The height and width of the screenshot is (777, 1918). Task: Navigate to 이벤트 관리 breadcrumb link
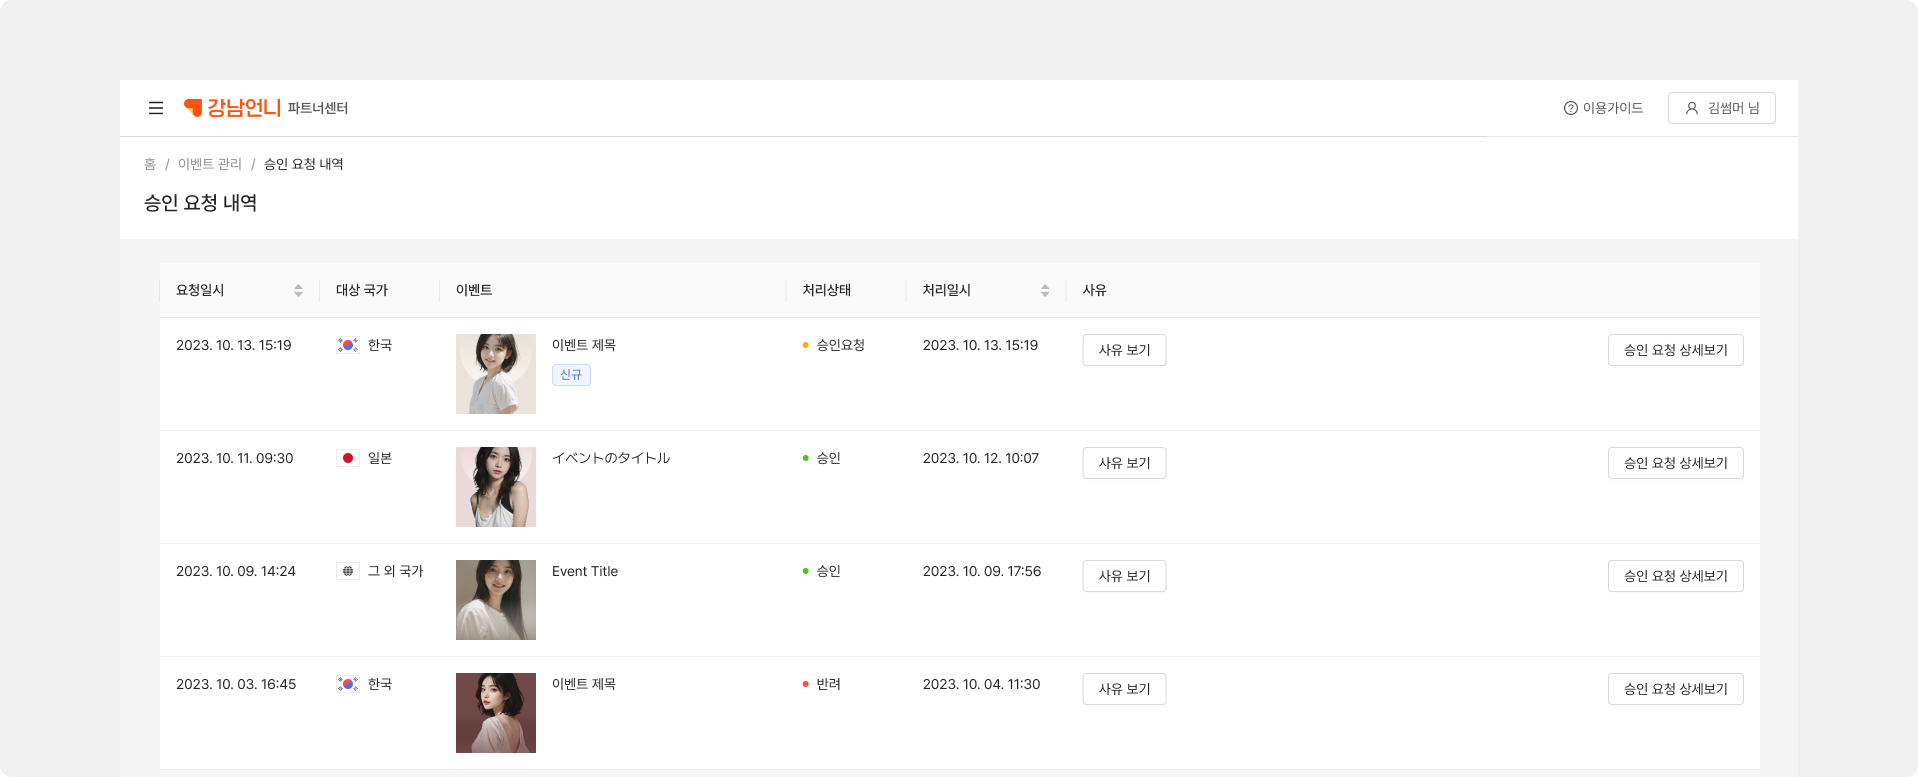(210, 164)
